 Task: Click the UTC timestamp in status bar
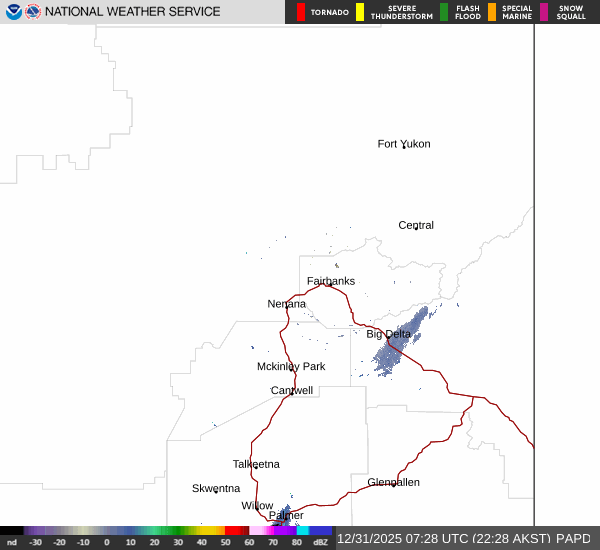pos(404,539)
